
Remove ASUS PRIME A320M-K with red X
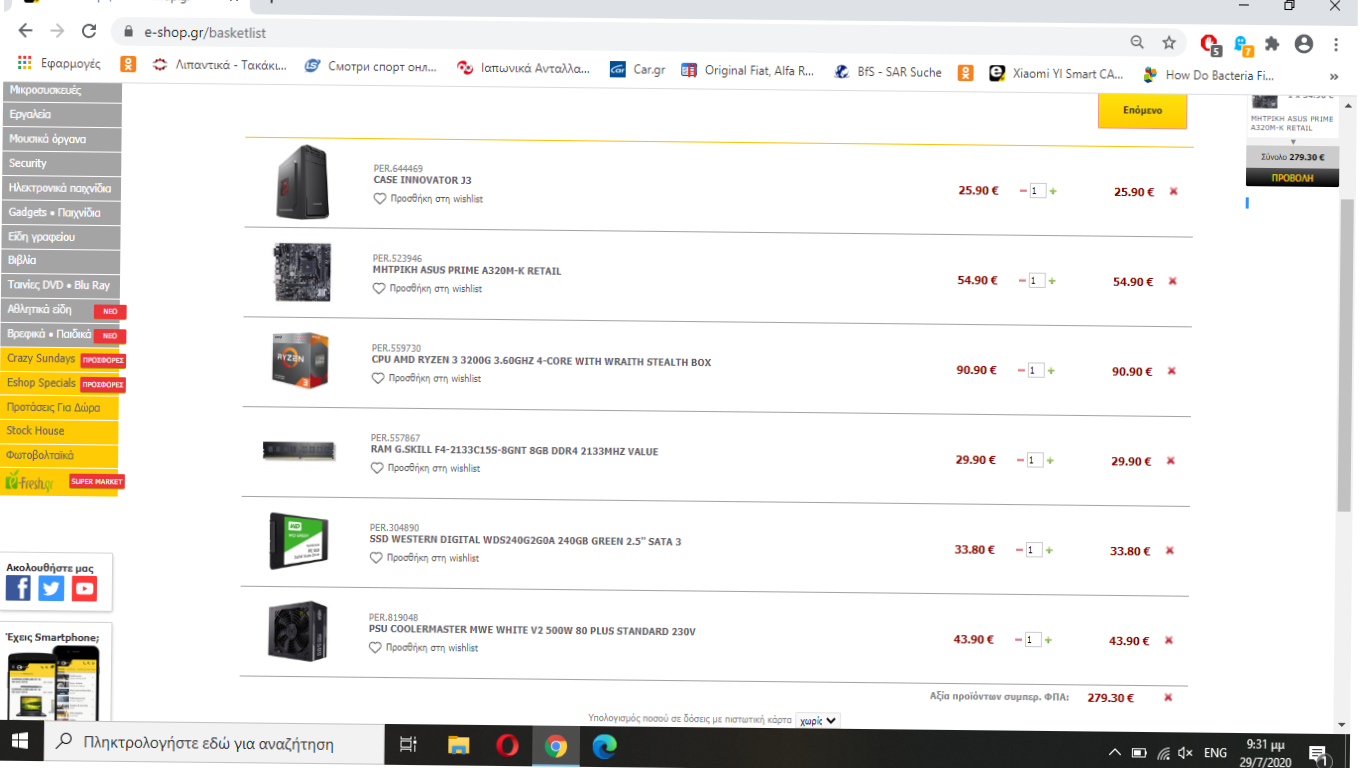[x=1173, y=281]
